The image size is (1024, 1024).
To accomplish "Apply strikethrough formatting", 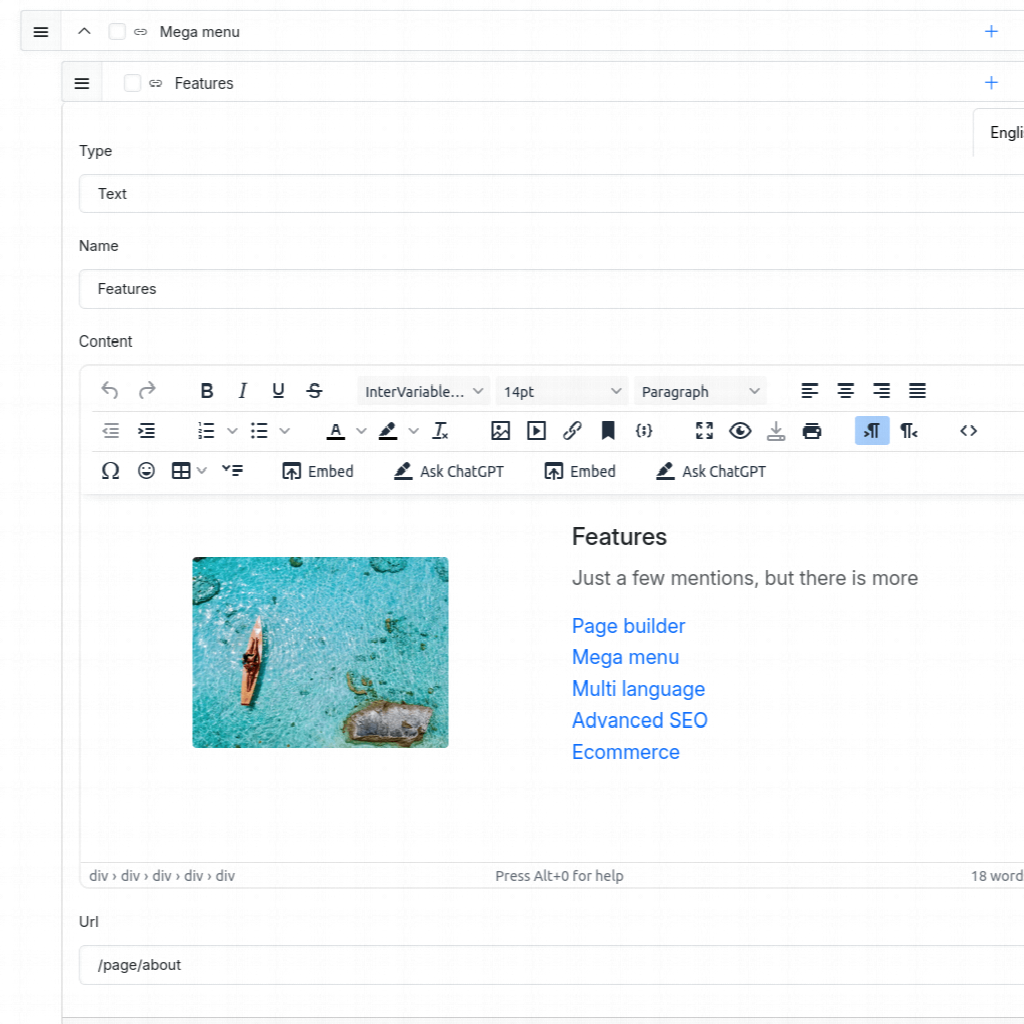I will click(314, 391).
